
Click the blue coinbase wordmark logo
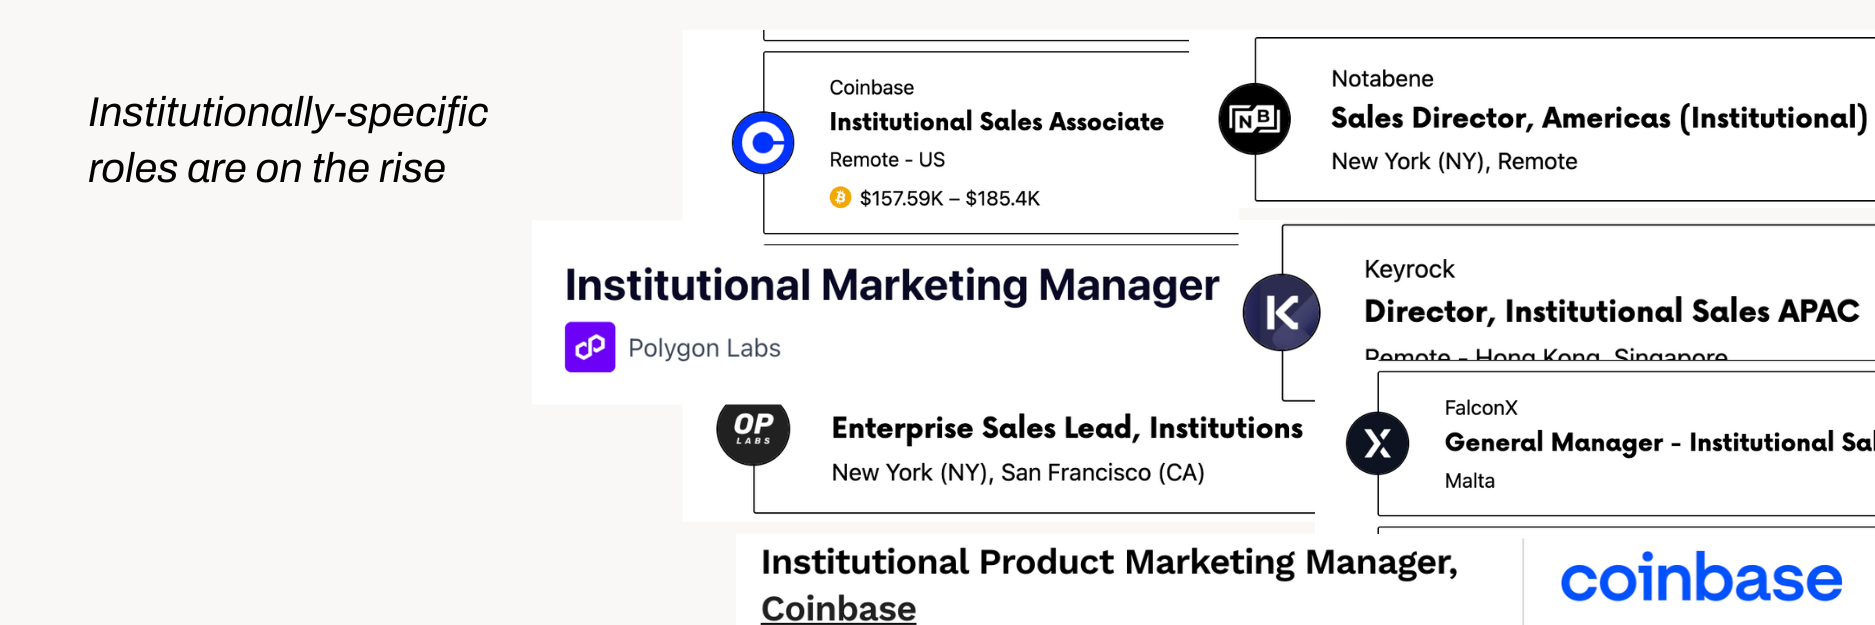(x=1700, y=578)
